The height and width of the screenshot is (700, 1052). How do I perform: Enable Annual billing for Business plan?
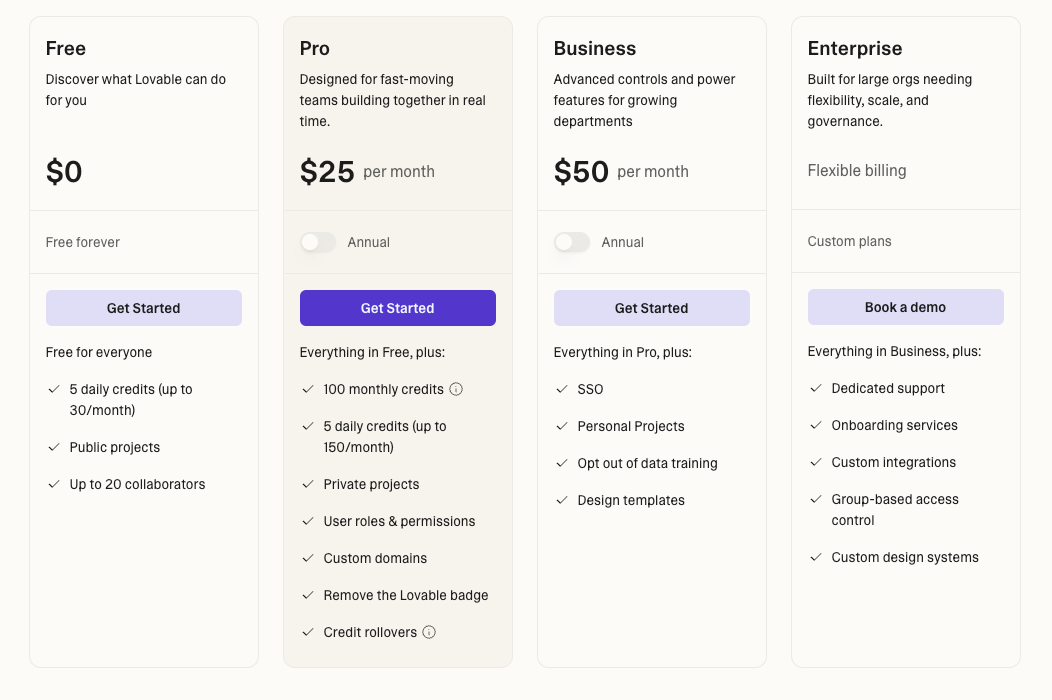point(572,242)
